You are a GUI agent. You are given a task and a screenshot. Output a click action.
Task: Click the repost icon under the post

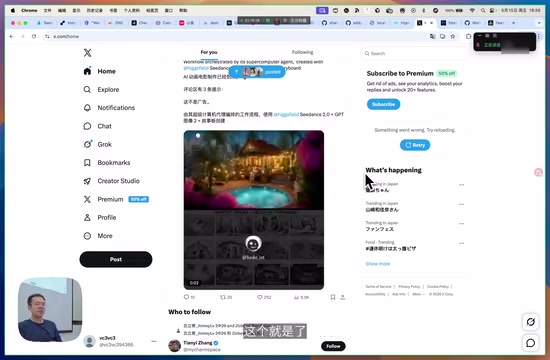tap(223, 297)
